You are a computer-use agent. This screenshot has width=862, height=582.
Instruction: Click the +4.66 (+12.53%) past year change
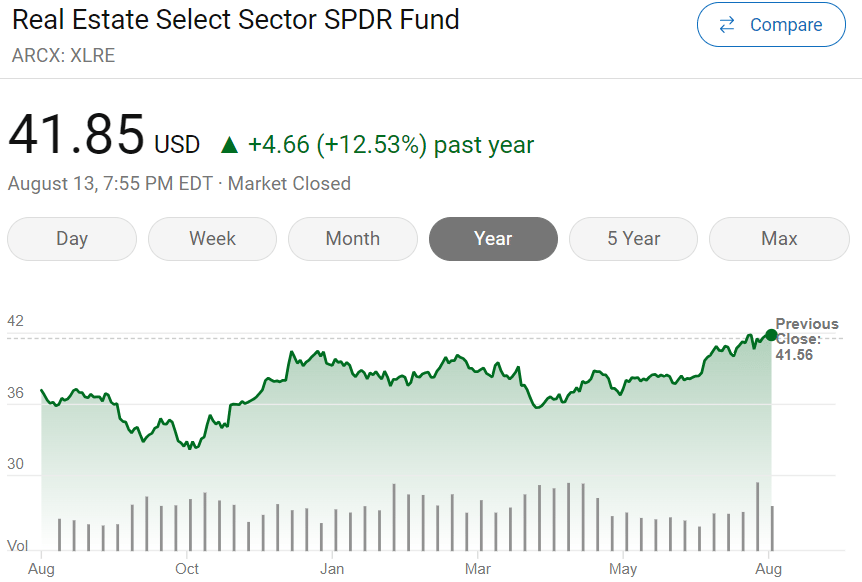pyautogui.click(x=391, y=145)
